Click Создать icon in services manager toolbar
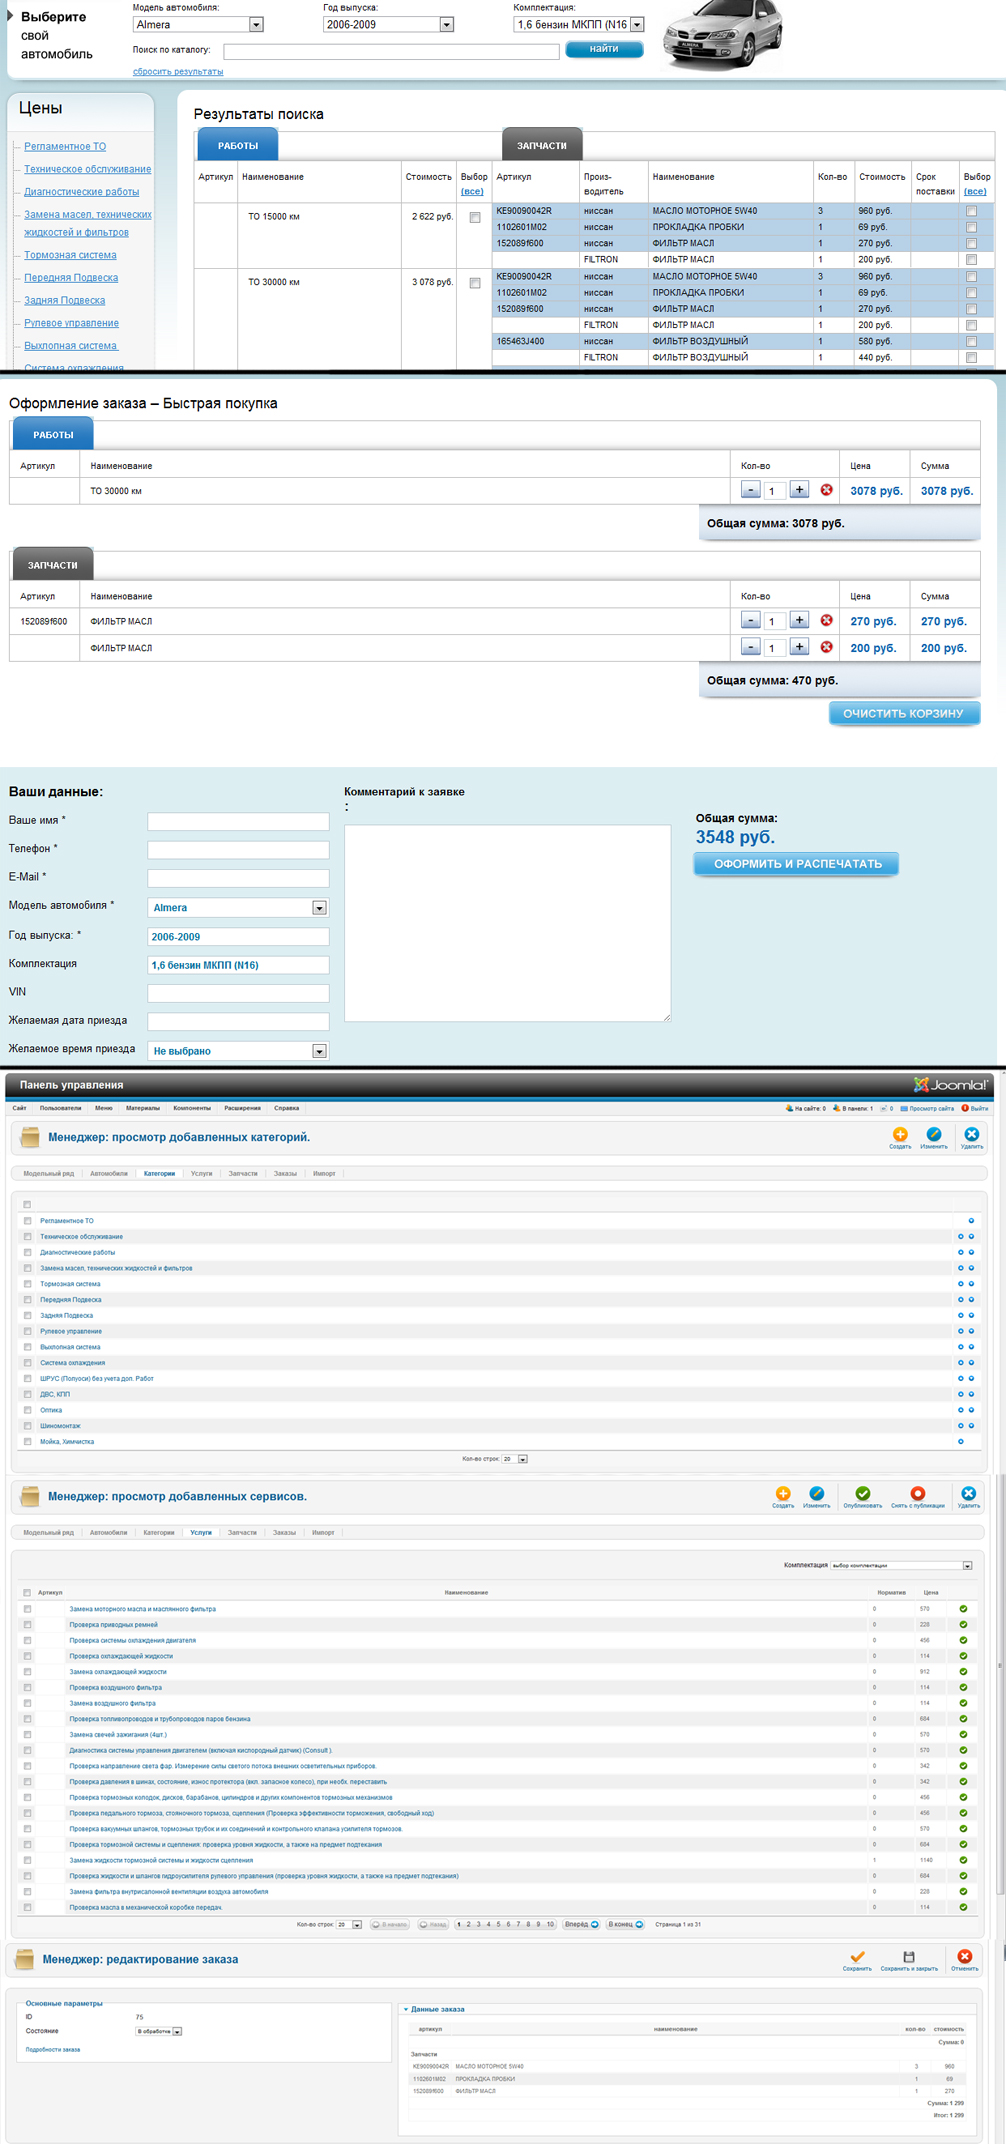 (783, 1493)
